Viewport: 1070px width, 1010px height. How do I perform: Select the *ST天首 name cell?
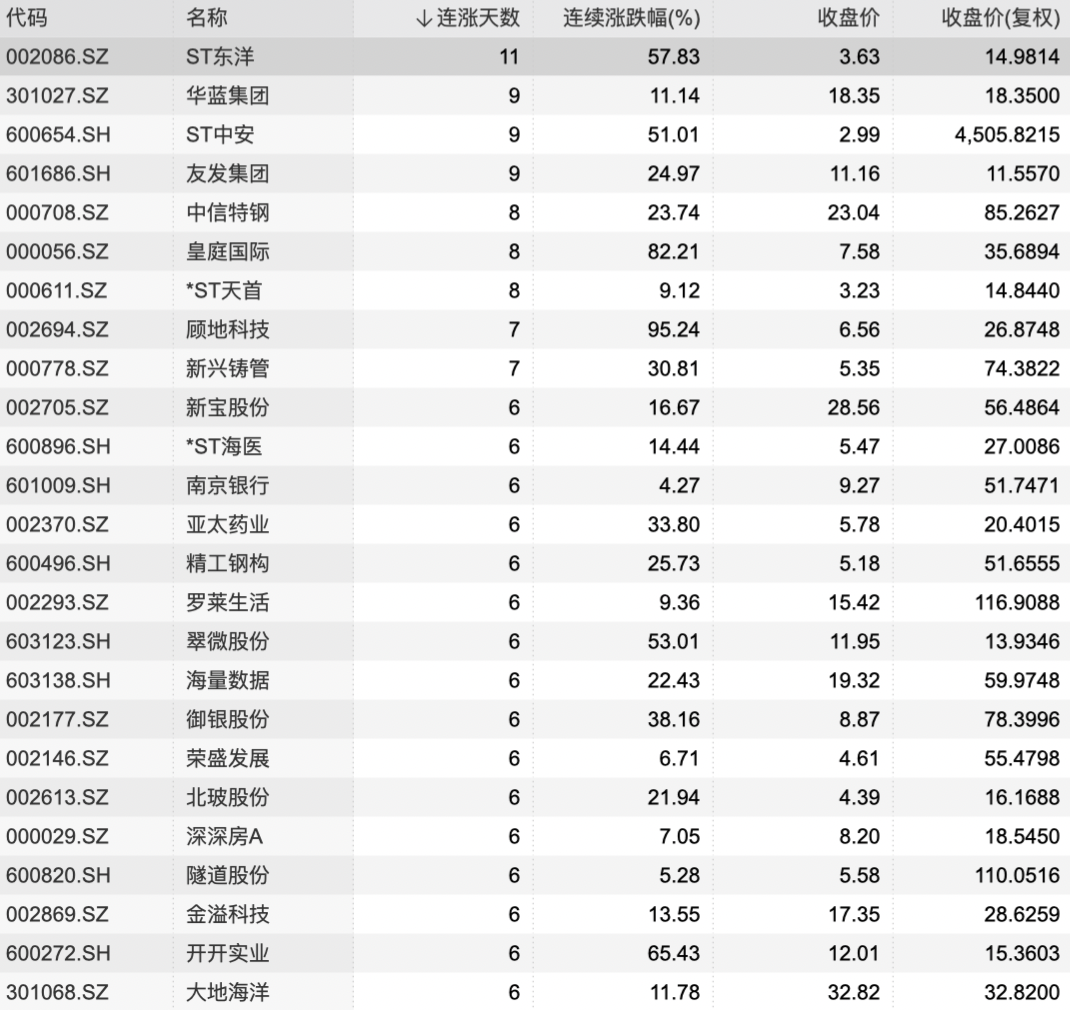[x=224, y=290]
